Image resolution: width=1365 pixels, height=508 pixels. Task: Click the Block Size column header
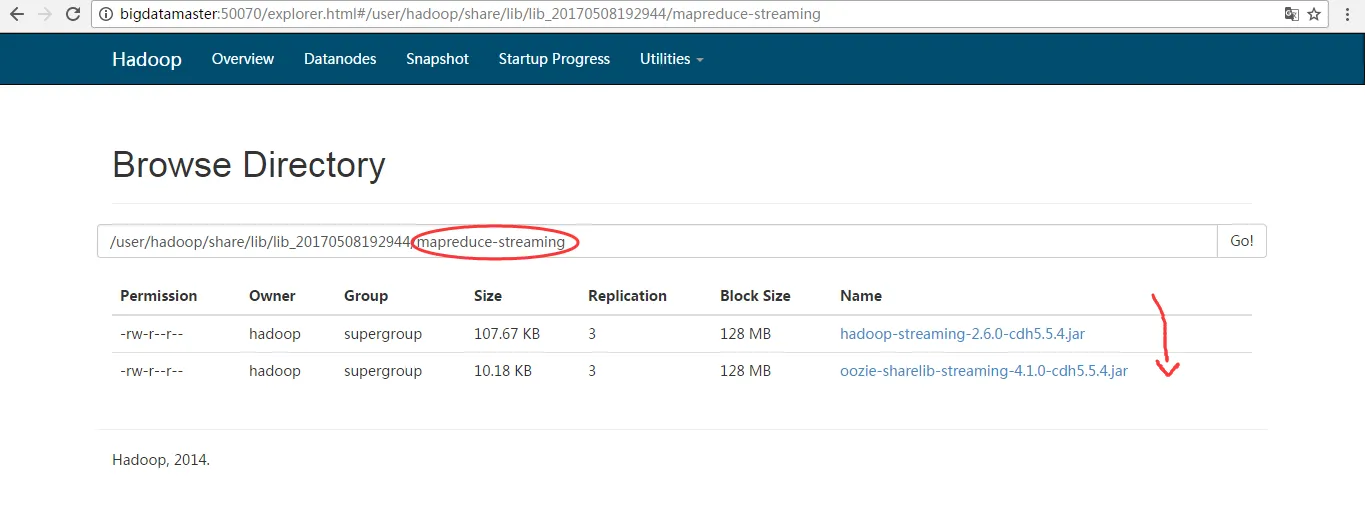point(755,296)
